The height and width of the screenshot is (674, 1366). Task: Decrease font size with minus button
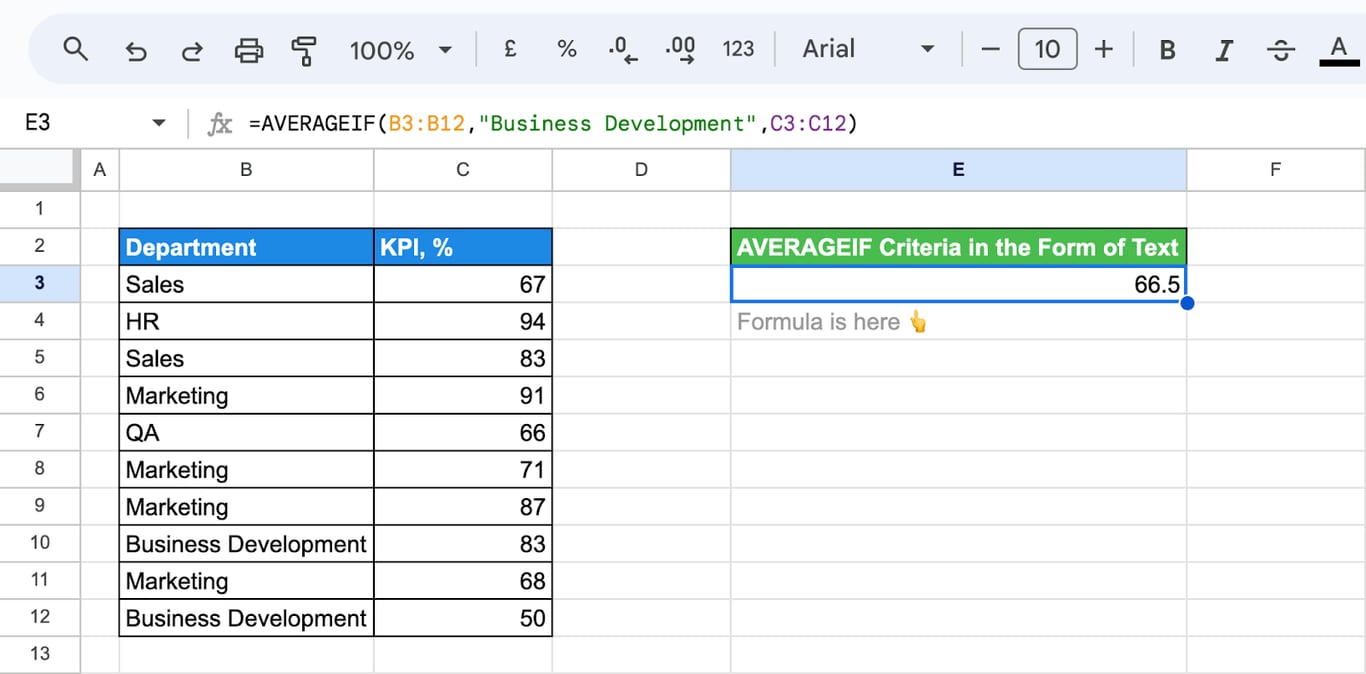[x=991, y=49]
